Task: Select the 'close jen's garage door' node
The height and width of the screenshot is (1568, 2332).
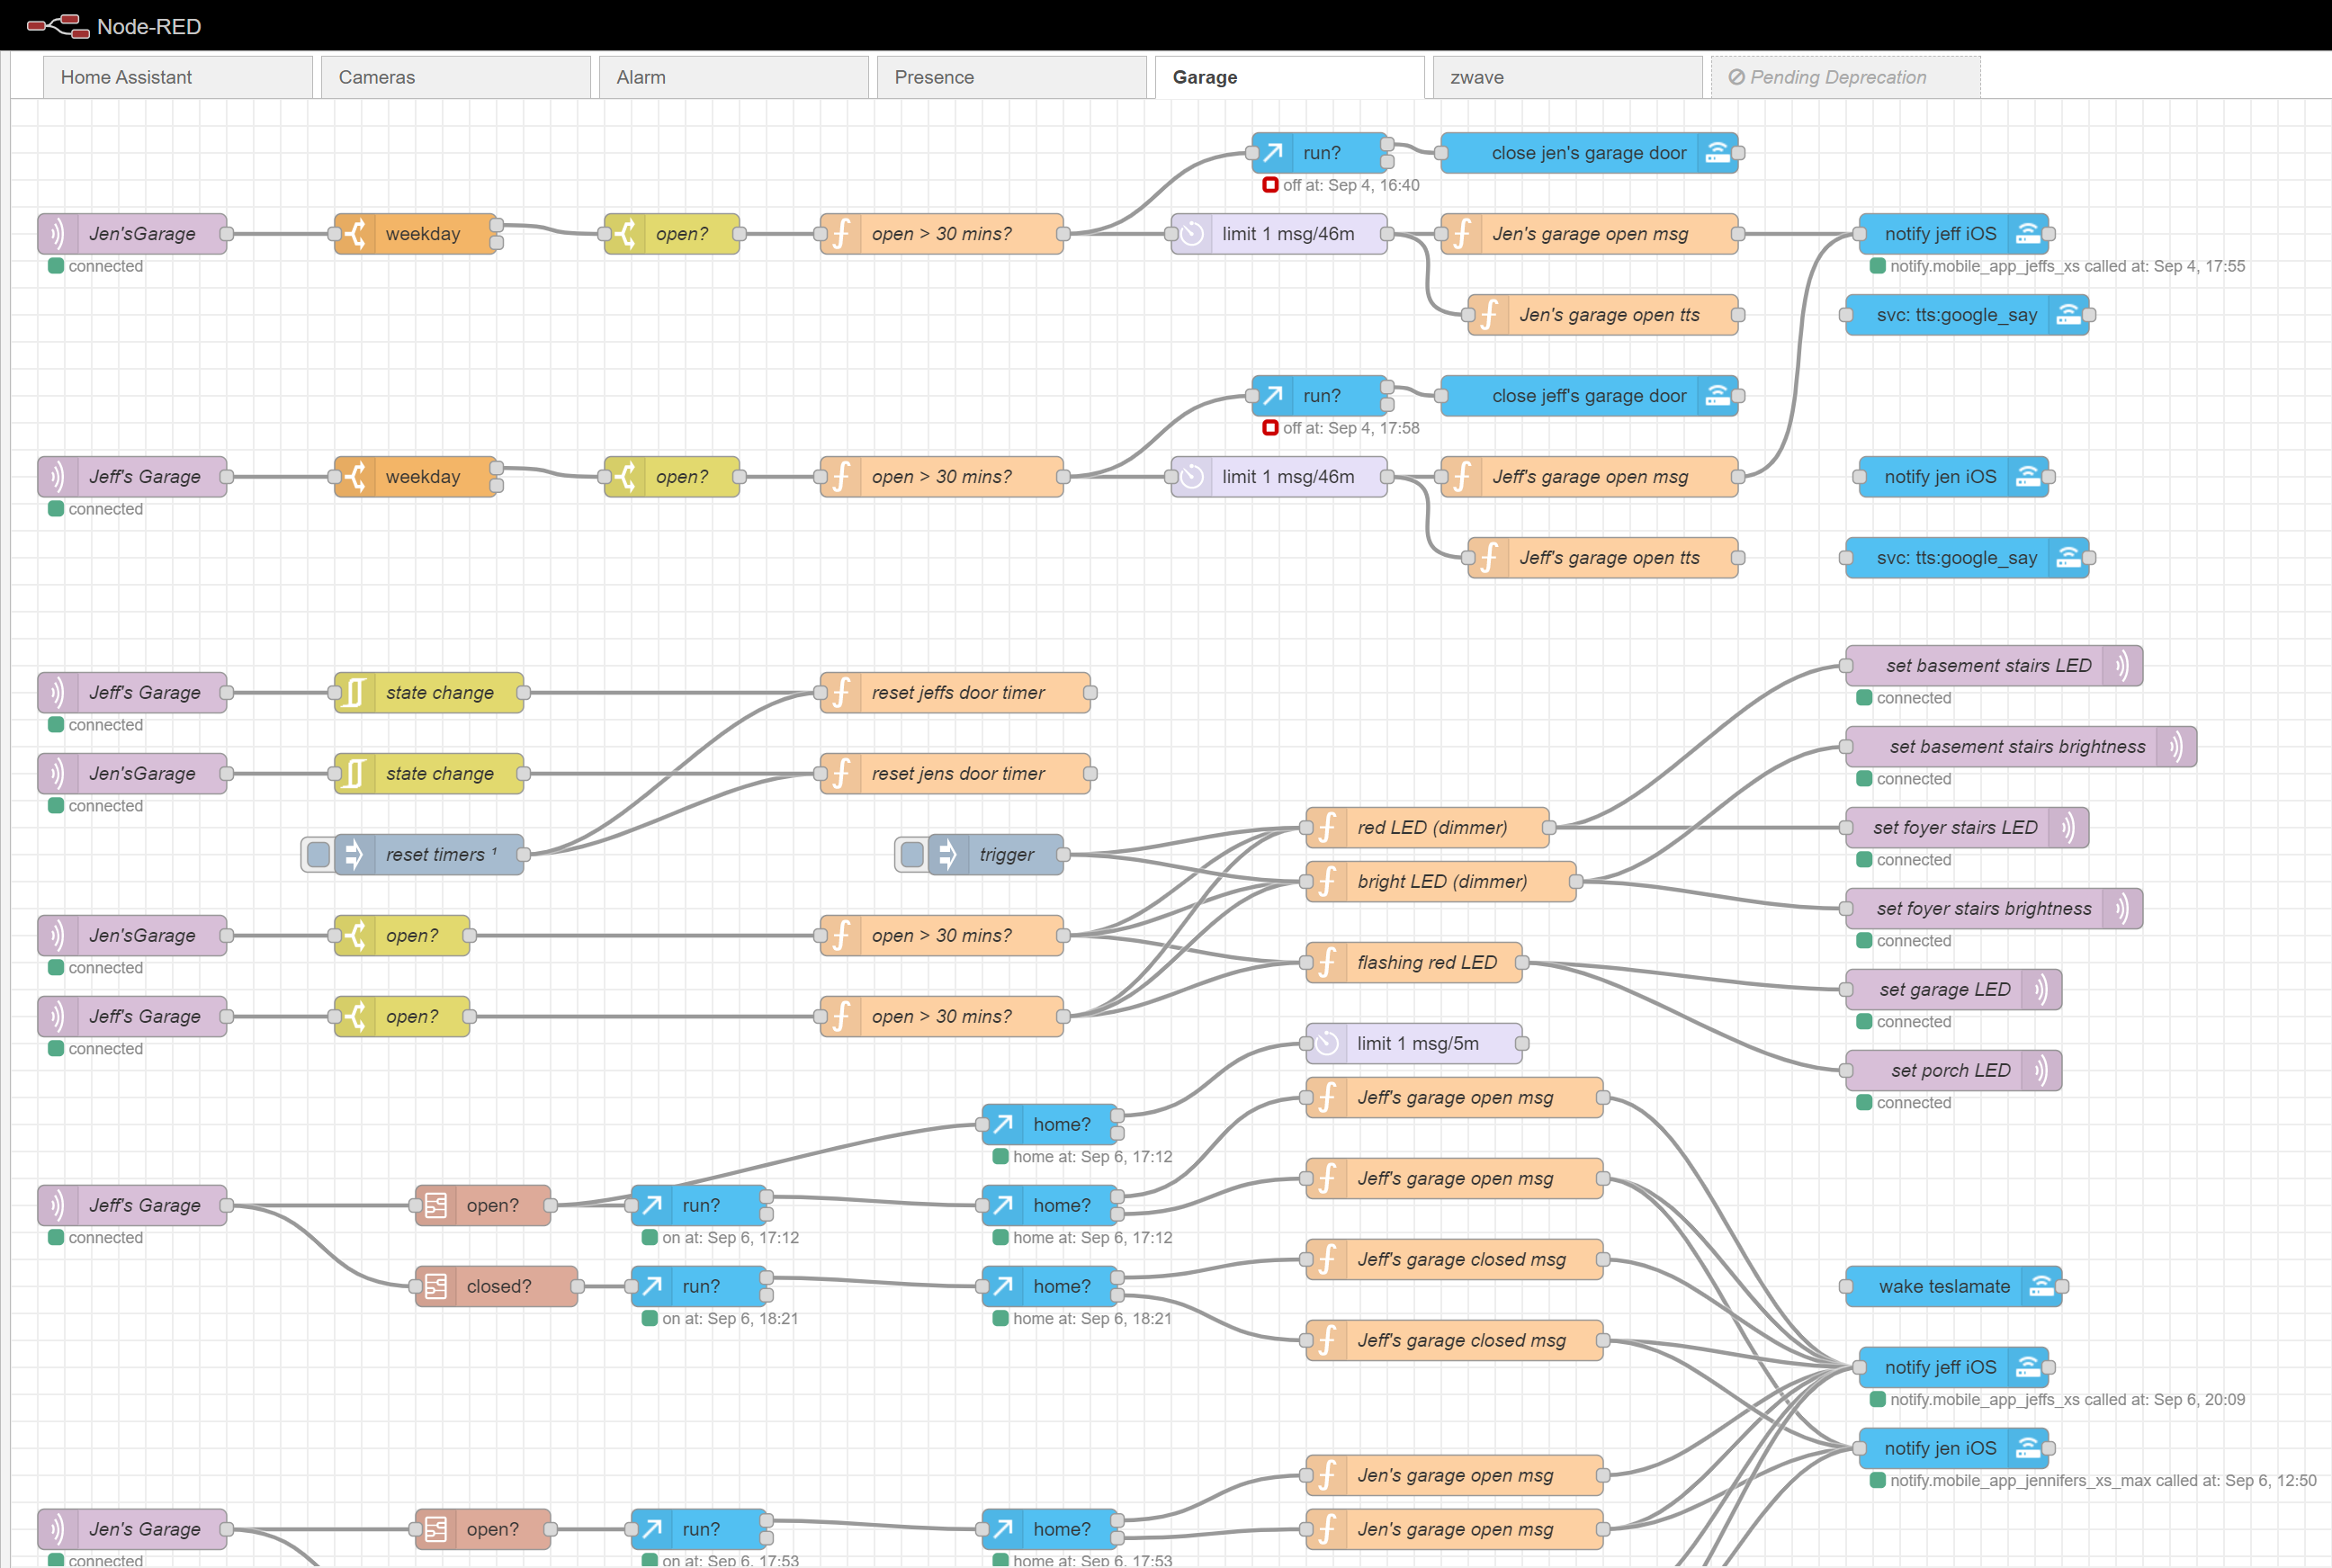Action: pos(1588,153)
